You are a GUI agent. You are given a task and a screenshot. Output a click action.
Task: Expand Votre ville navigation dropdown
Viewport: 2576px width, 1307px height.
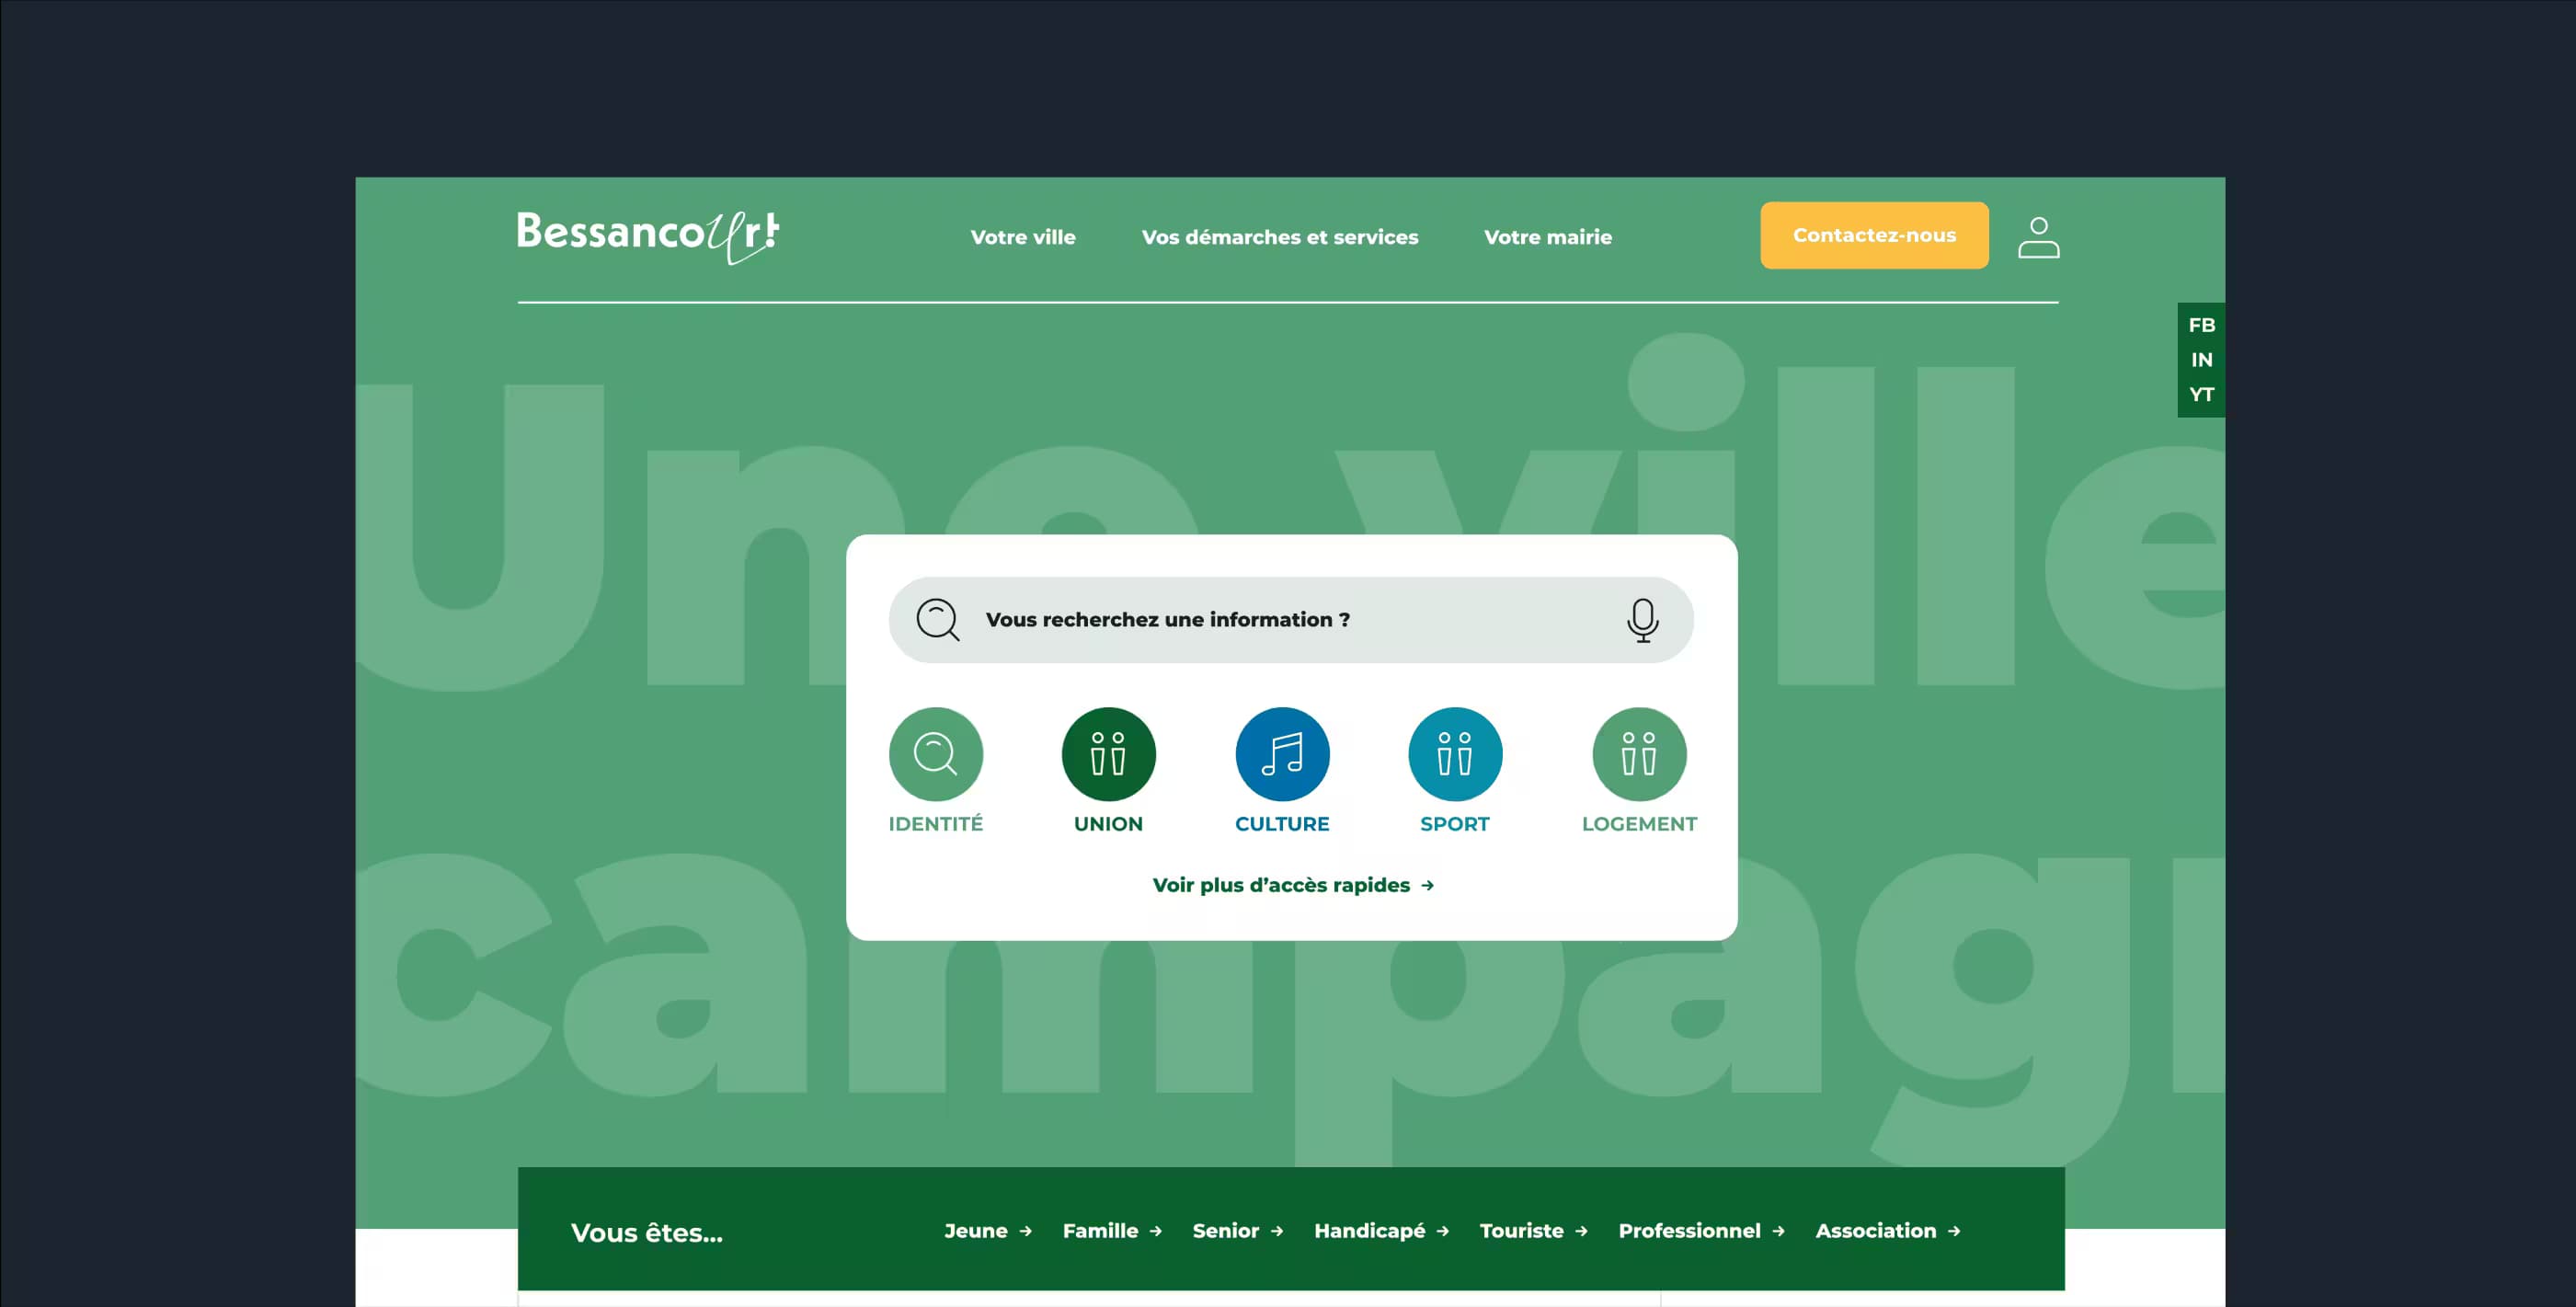pos(1023,236)
